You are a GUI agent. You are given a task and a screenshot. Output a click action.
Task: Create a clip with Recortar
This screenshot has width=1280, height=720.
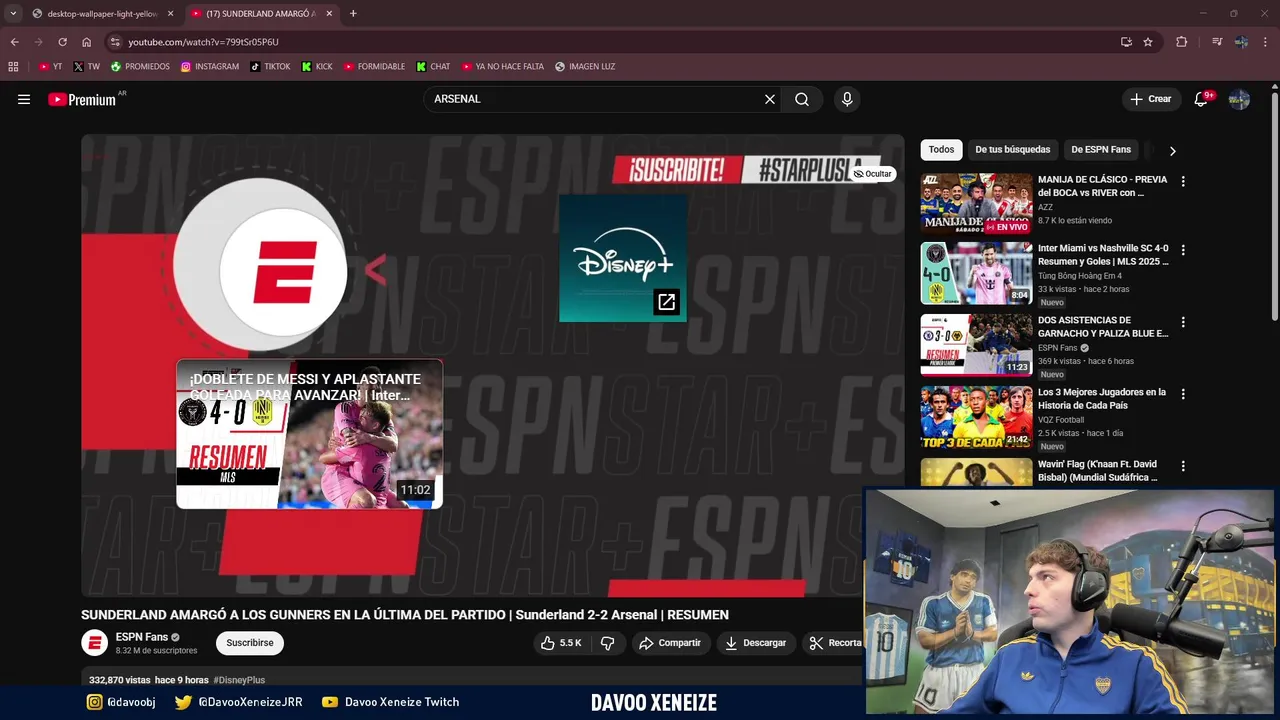(x=835, y=643)
